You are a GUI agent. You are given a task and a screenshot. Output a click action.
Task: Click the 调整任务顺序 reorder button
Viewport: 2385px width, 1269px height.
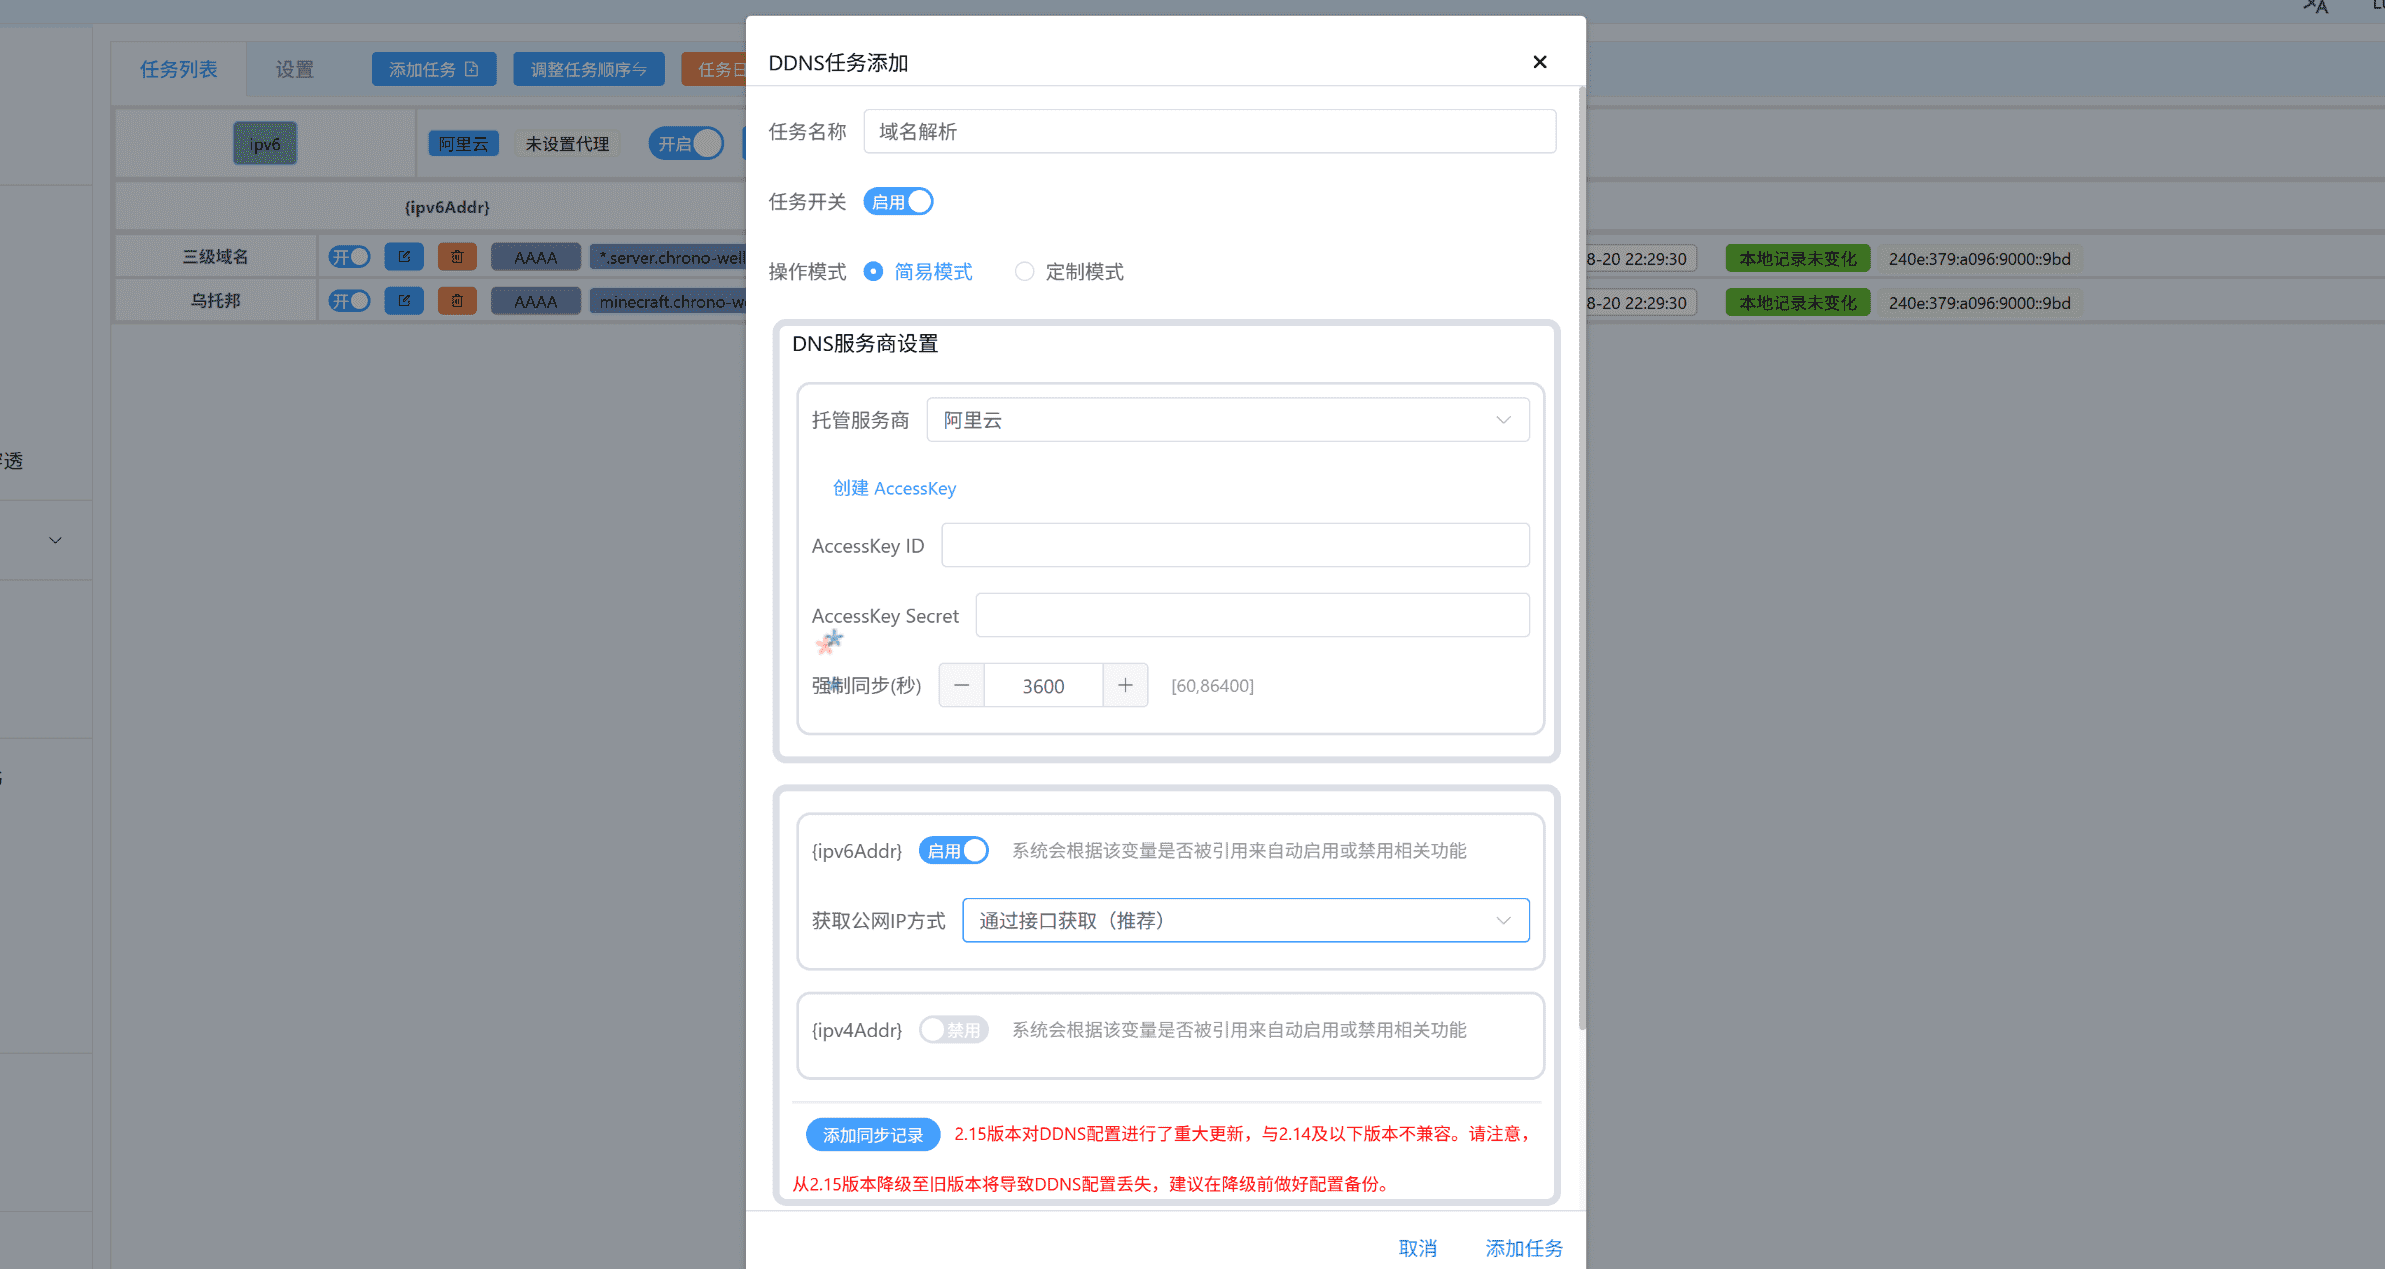[589, 68]
